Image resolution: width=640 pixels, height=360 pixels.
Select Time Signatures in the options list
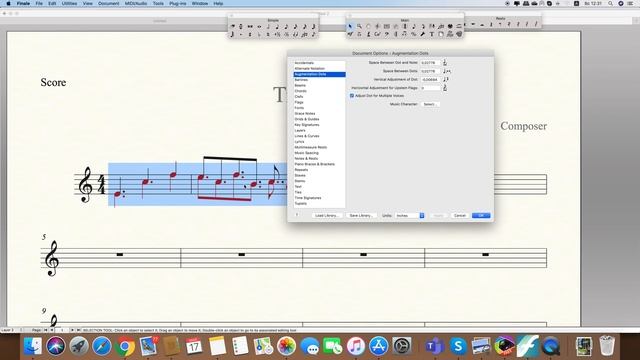pyautogui.click(x=319, y=198)
